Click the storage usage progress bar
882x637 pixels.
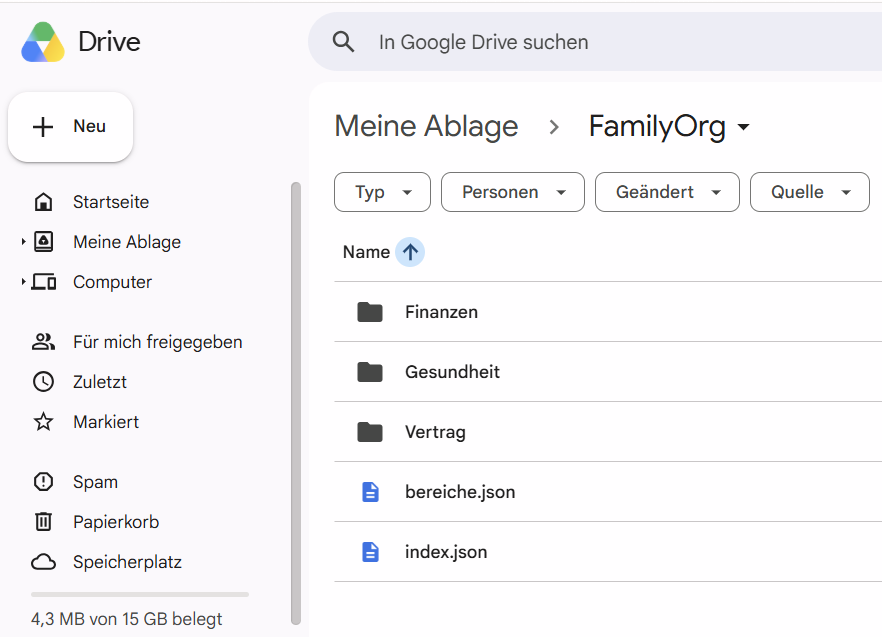coord(140,594)
